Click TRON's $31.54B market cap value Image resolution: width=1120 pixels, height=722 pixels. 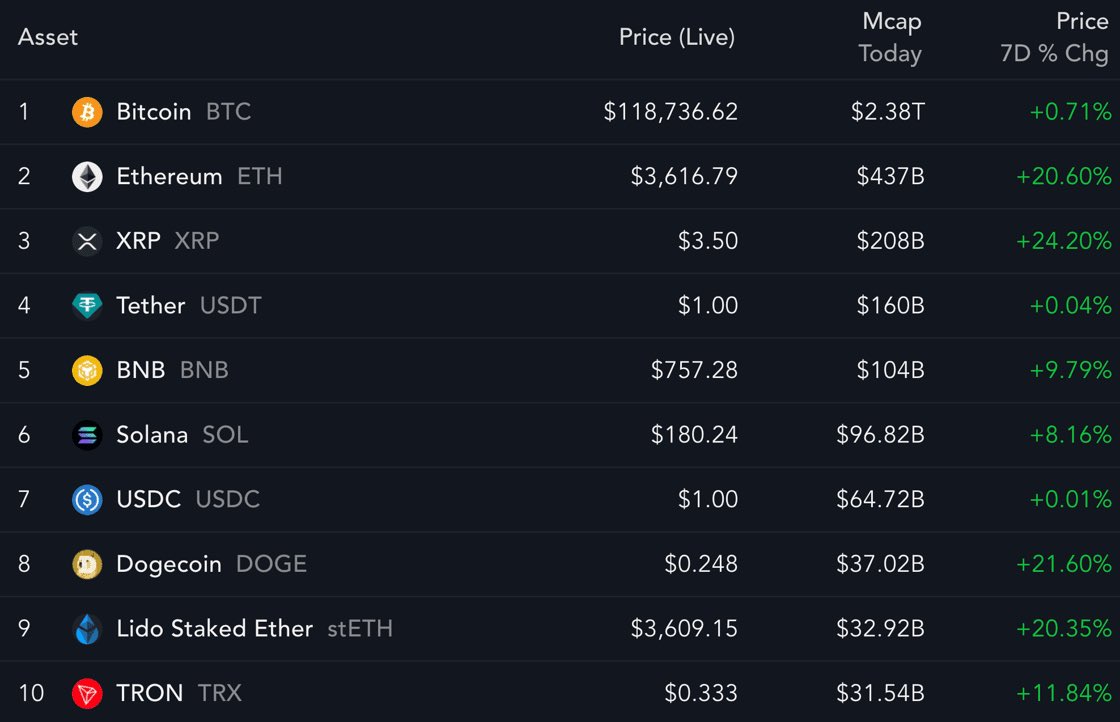[x=880, y=693]
